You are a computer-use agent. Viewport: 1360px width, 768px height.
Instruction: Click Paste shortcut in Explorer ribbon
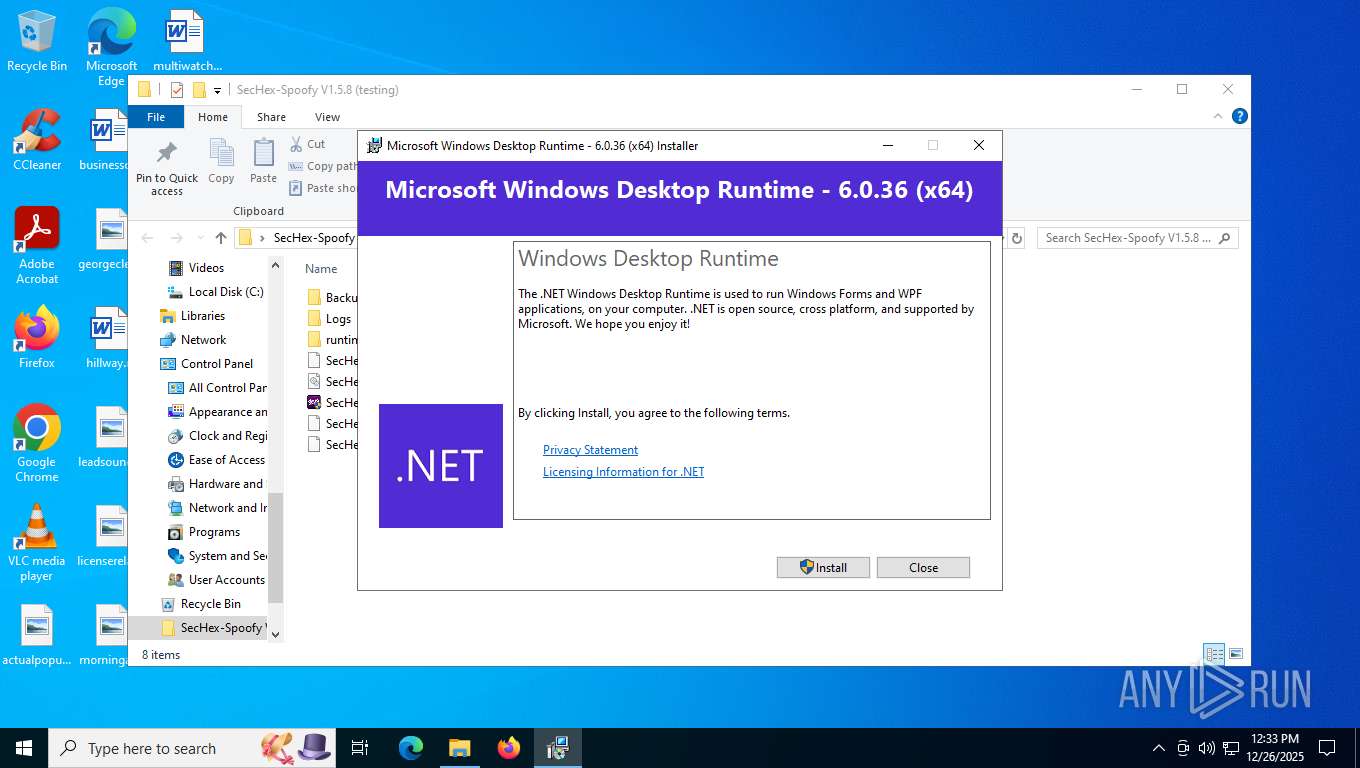(323, 188)
